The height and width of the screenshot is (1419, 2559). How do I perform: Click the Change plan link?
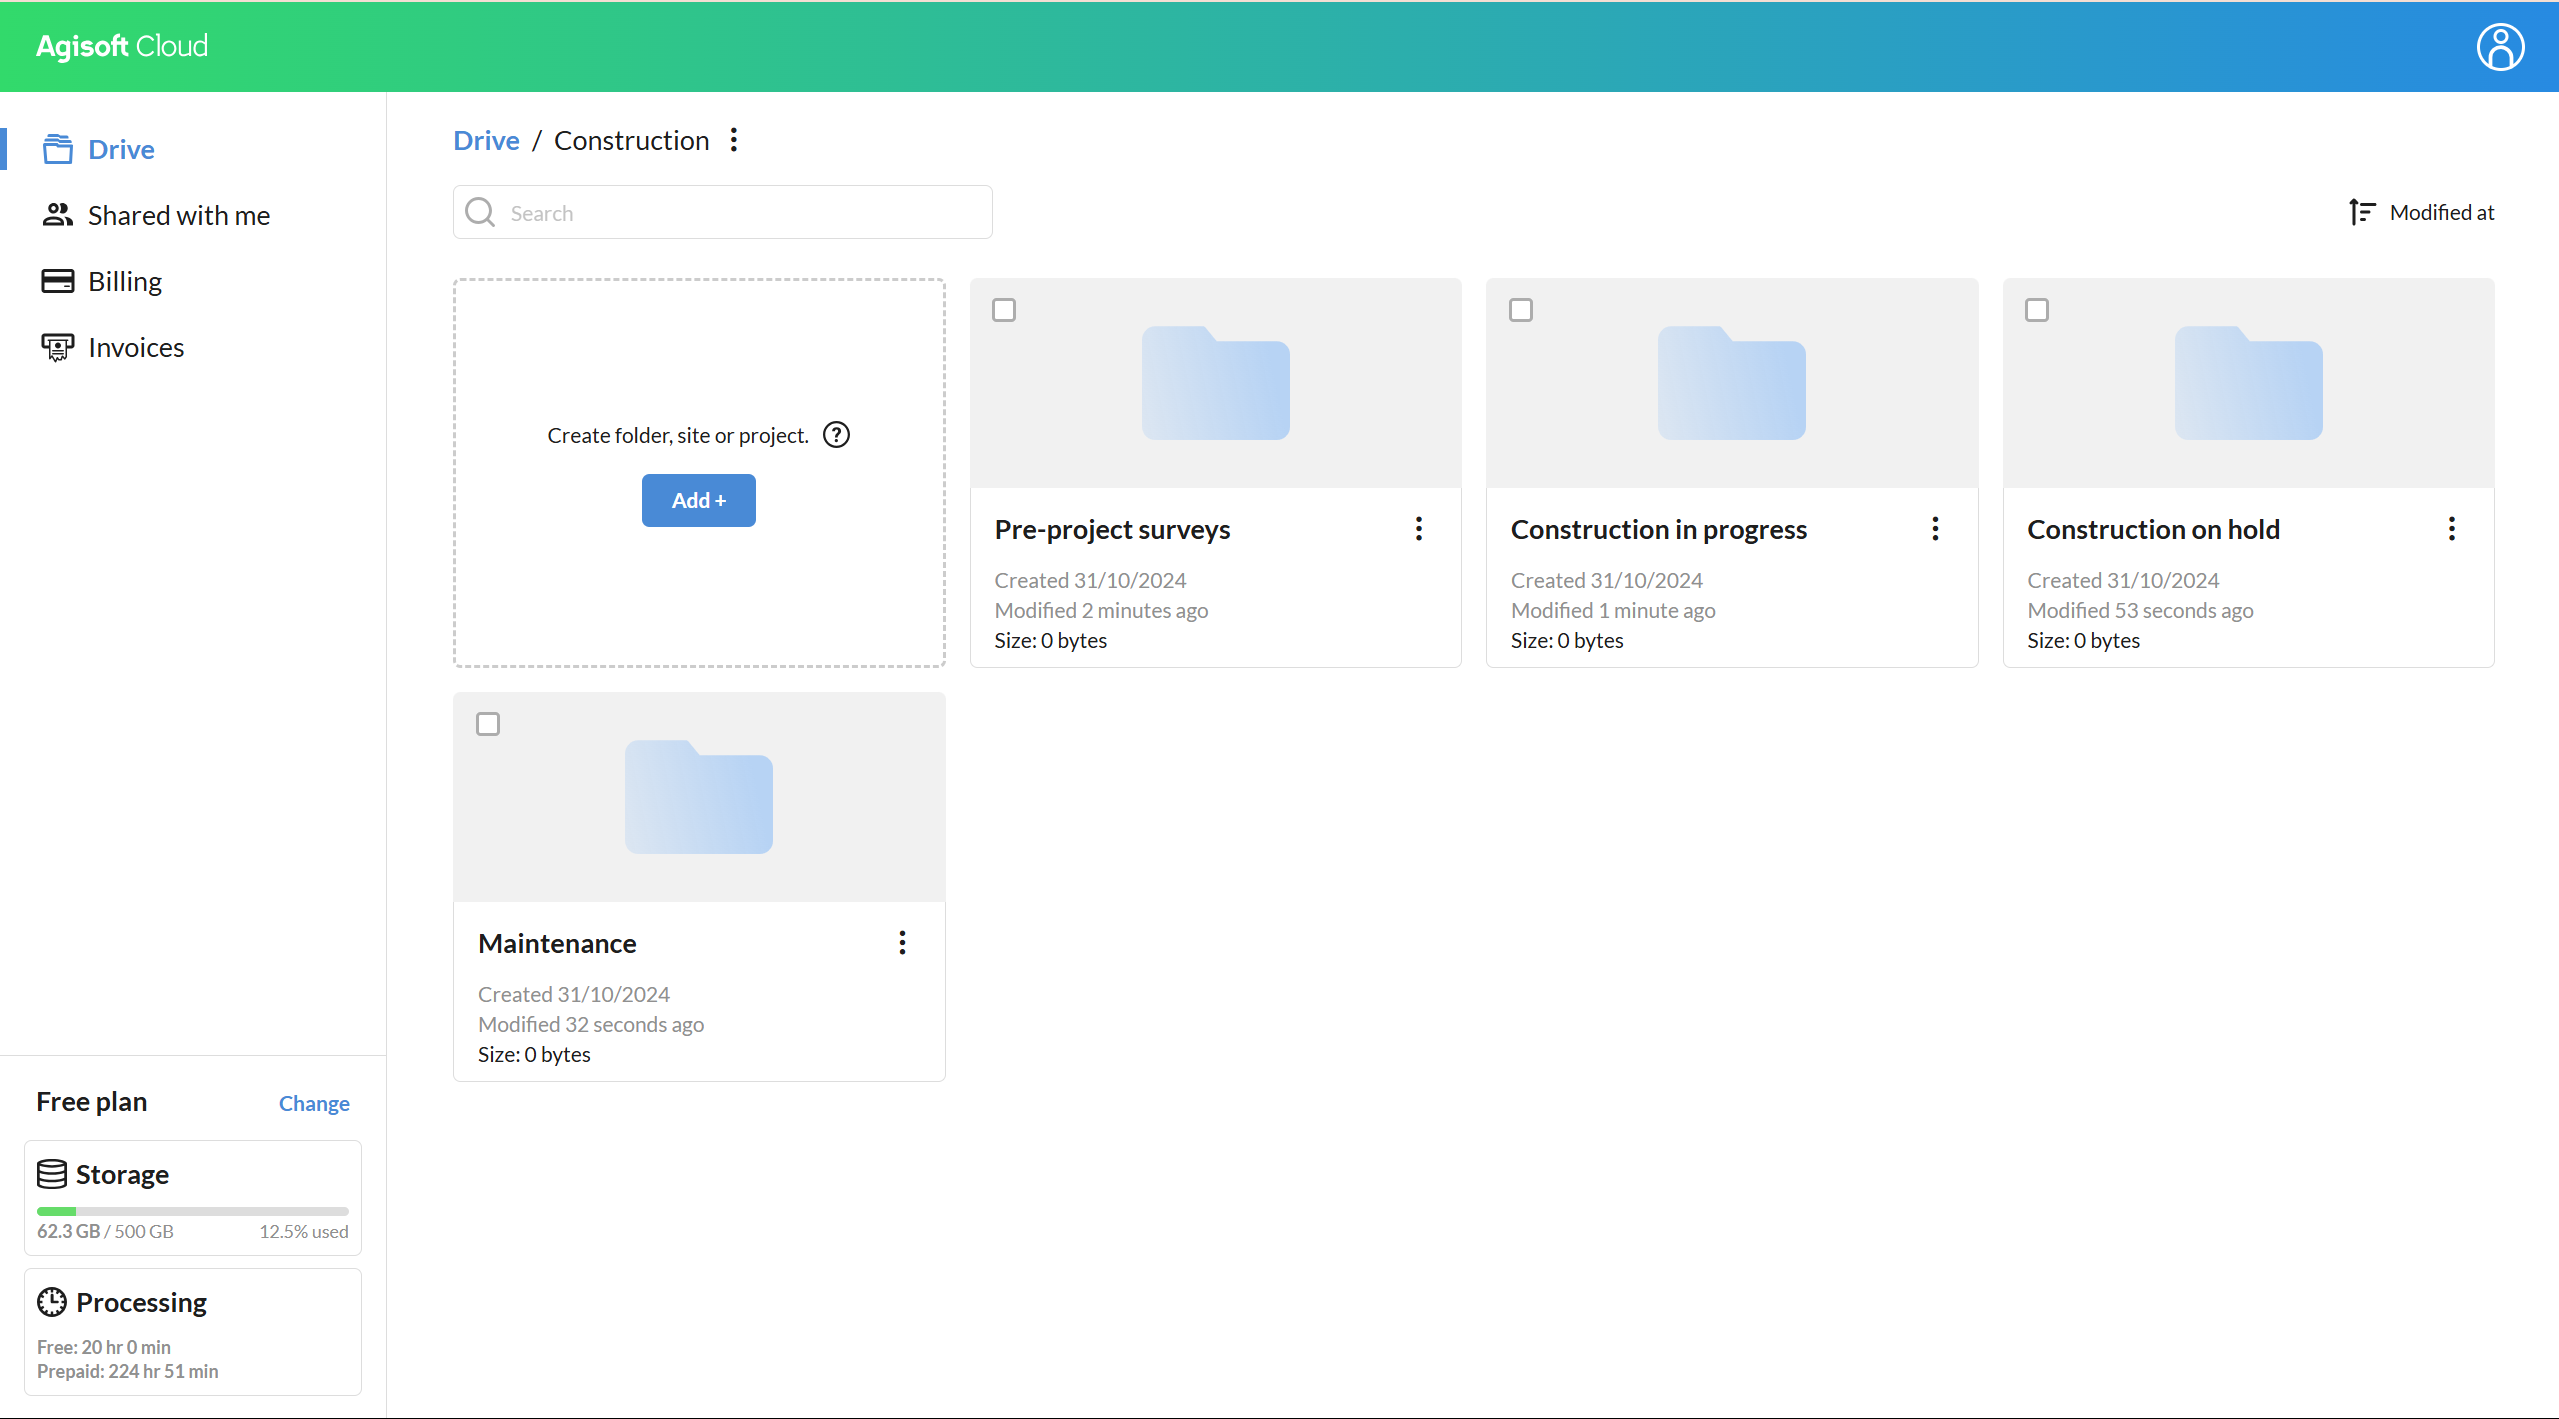tap(314, 1103)
